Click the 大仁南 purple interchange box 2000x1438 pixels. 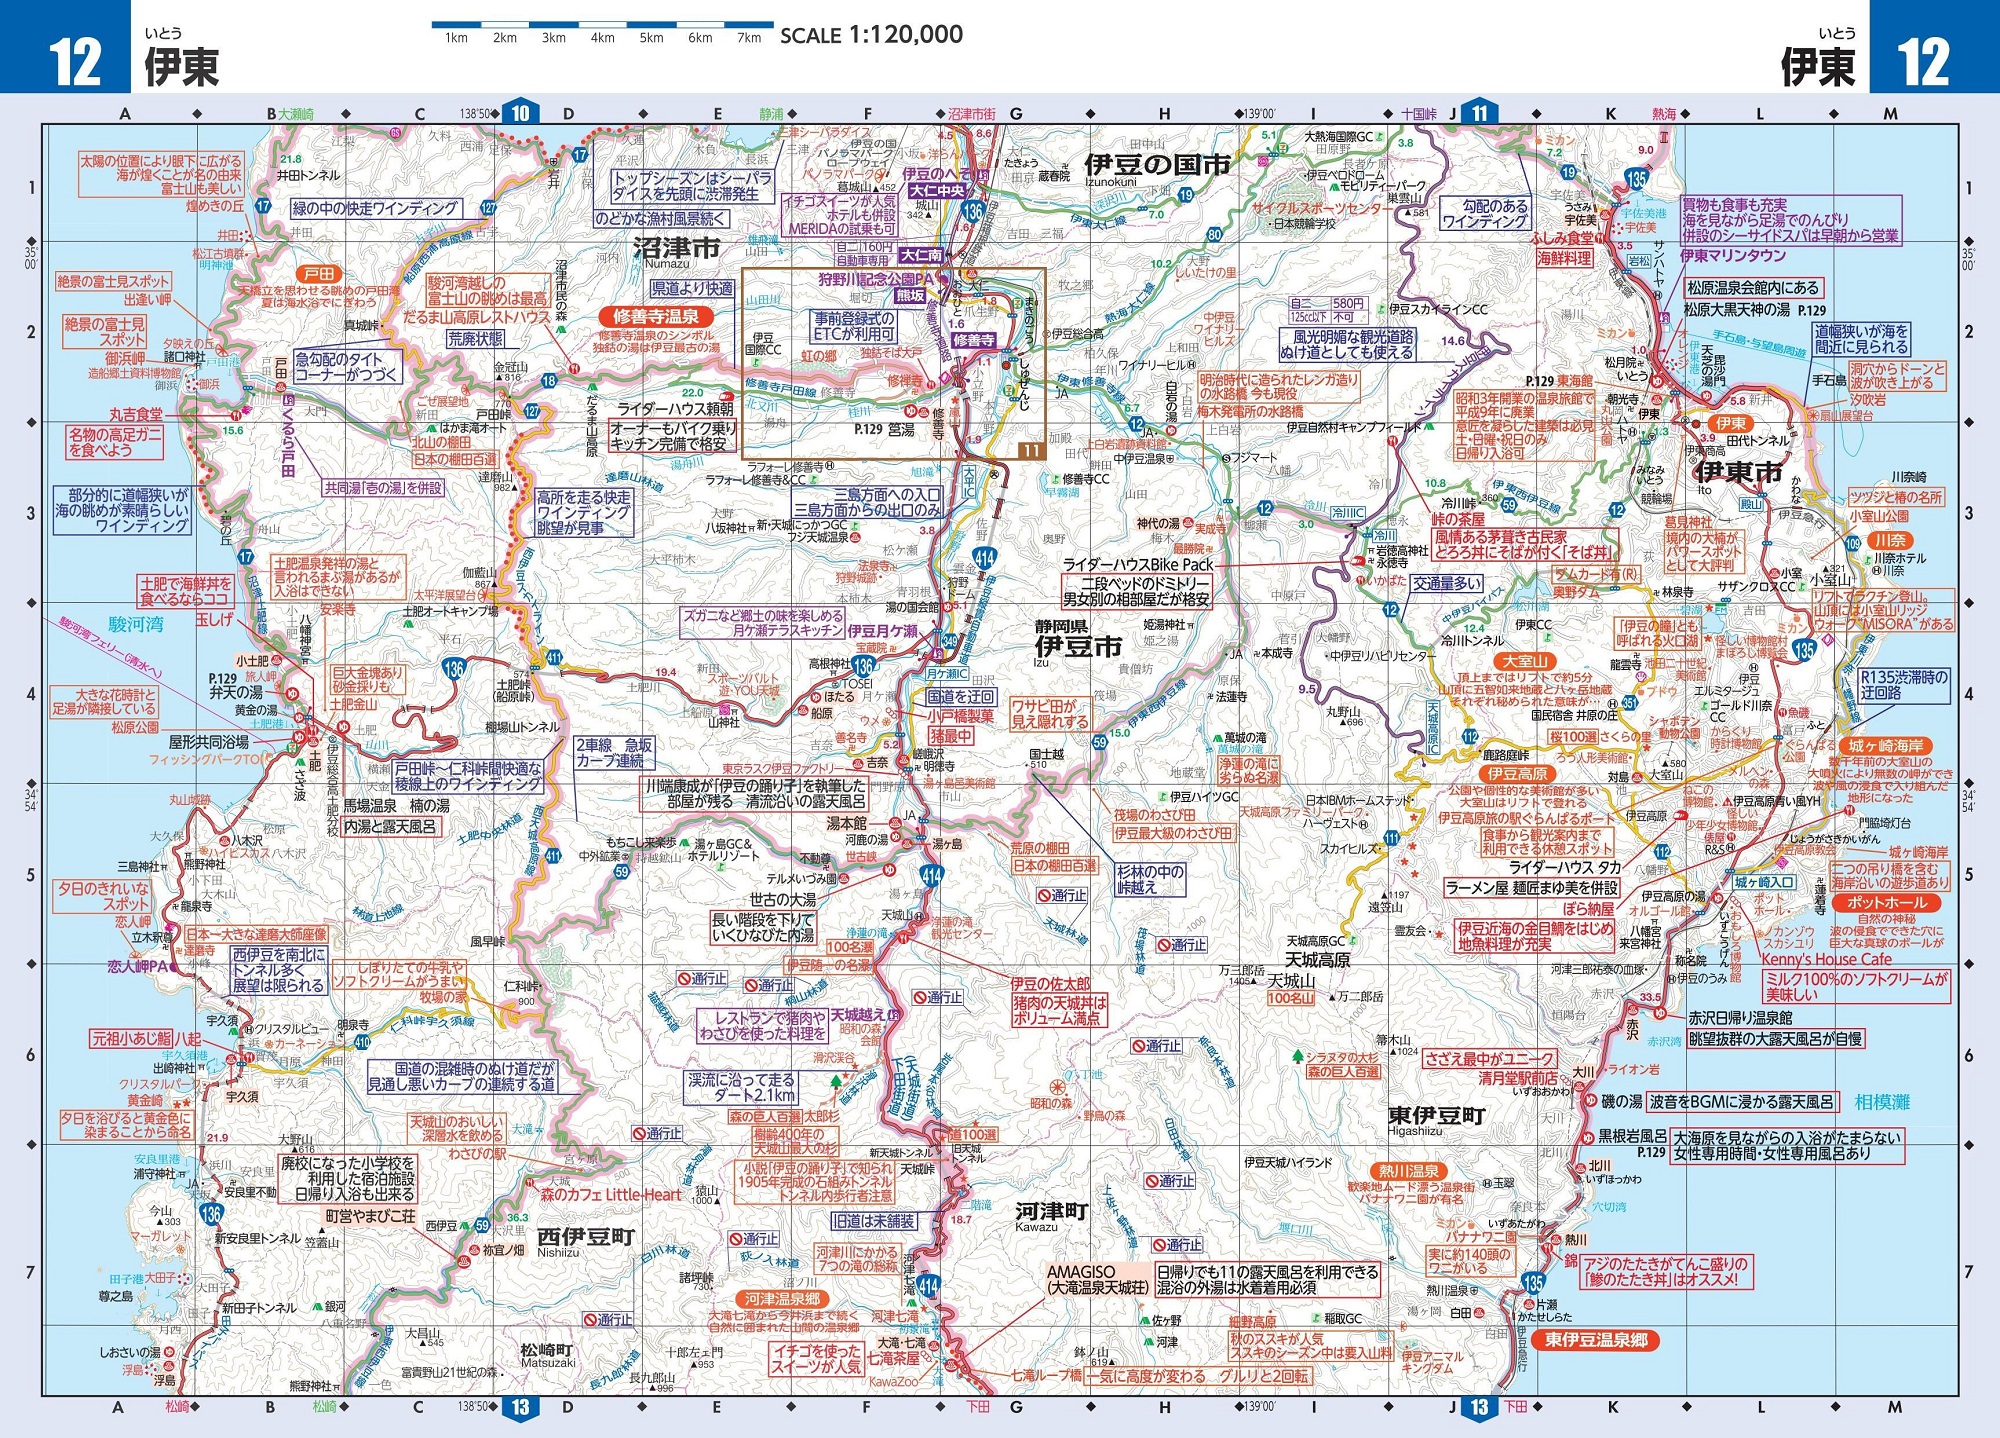(921, 255)
